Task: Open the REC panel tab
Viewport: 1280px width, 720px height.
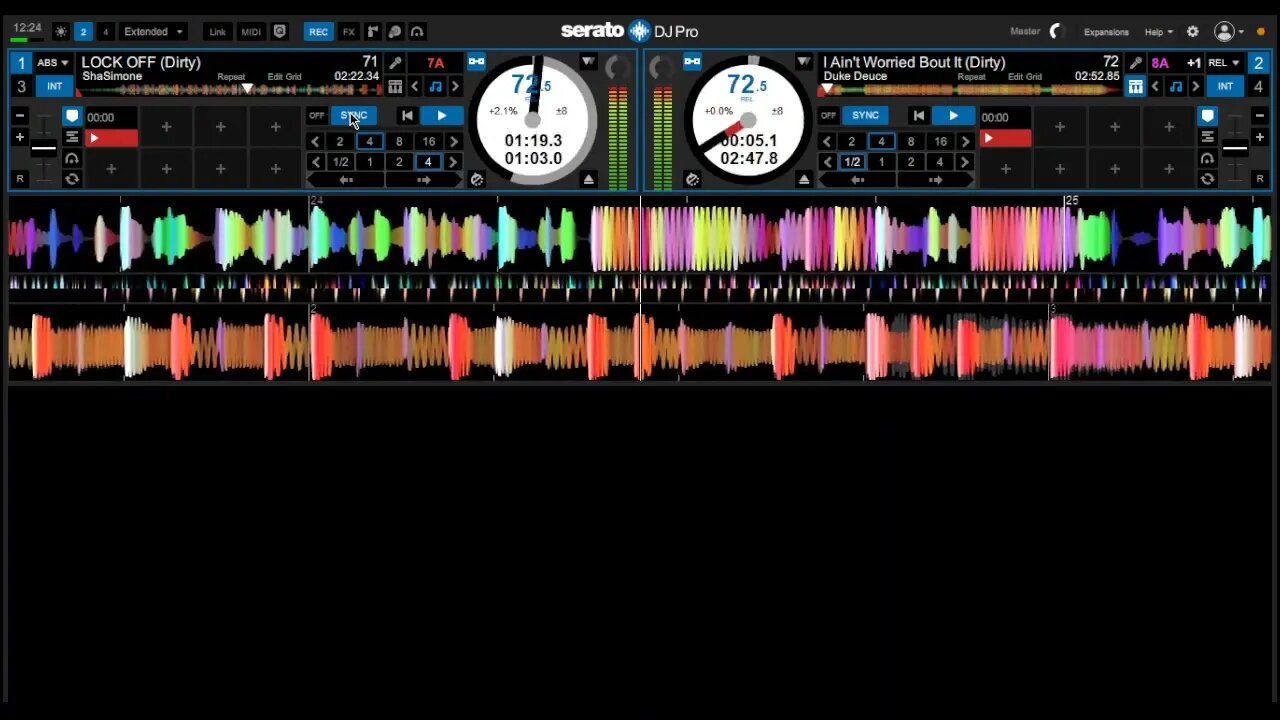Action: (x=318, y=32)
